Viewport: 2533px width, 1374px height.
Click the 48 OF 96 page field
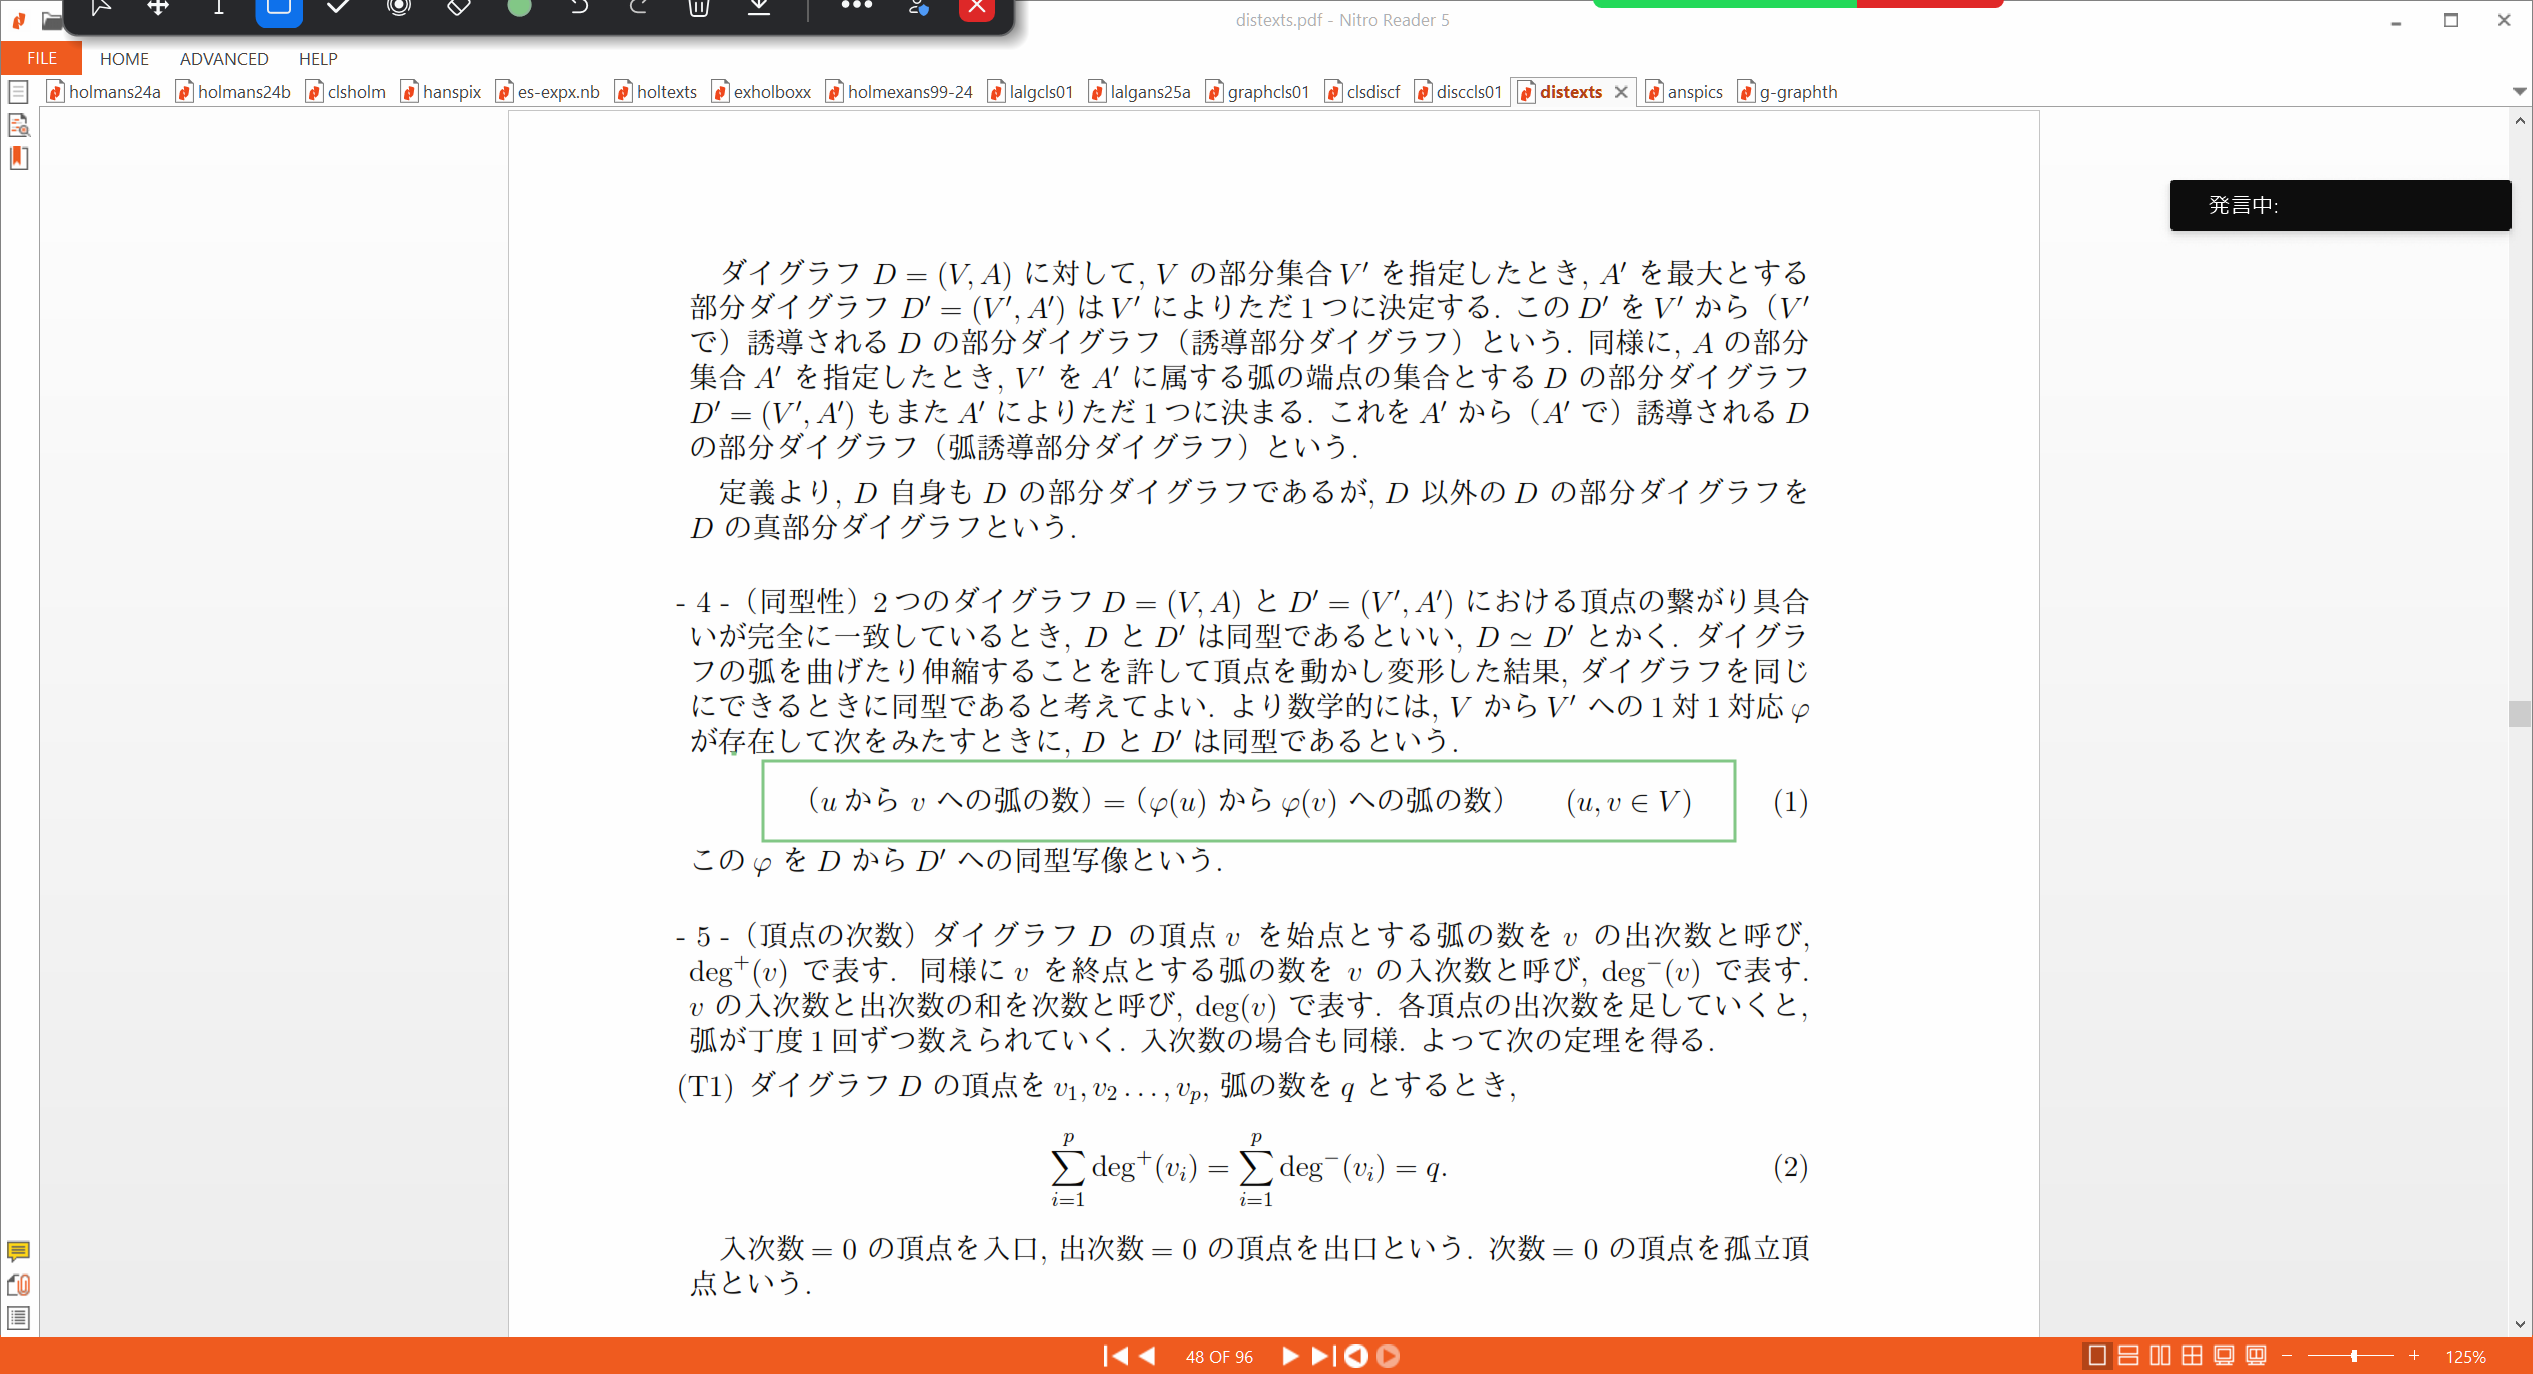tap(1219, 1357)
